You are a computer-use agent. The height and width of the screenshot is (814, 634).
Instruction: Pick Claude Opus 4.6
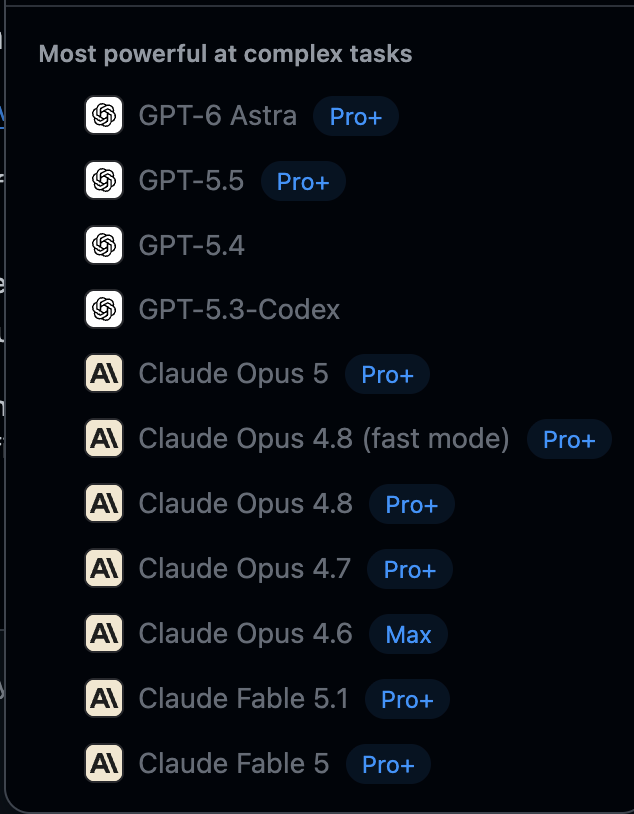(246, 633)
